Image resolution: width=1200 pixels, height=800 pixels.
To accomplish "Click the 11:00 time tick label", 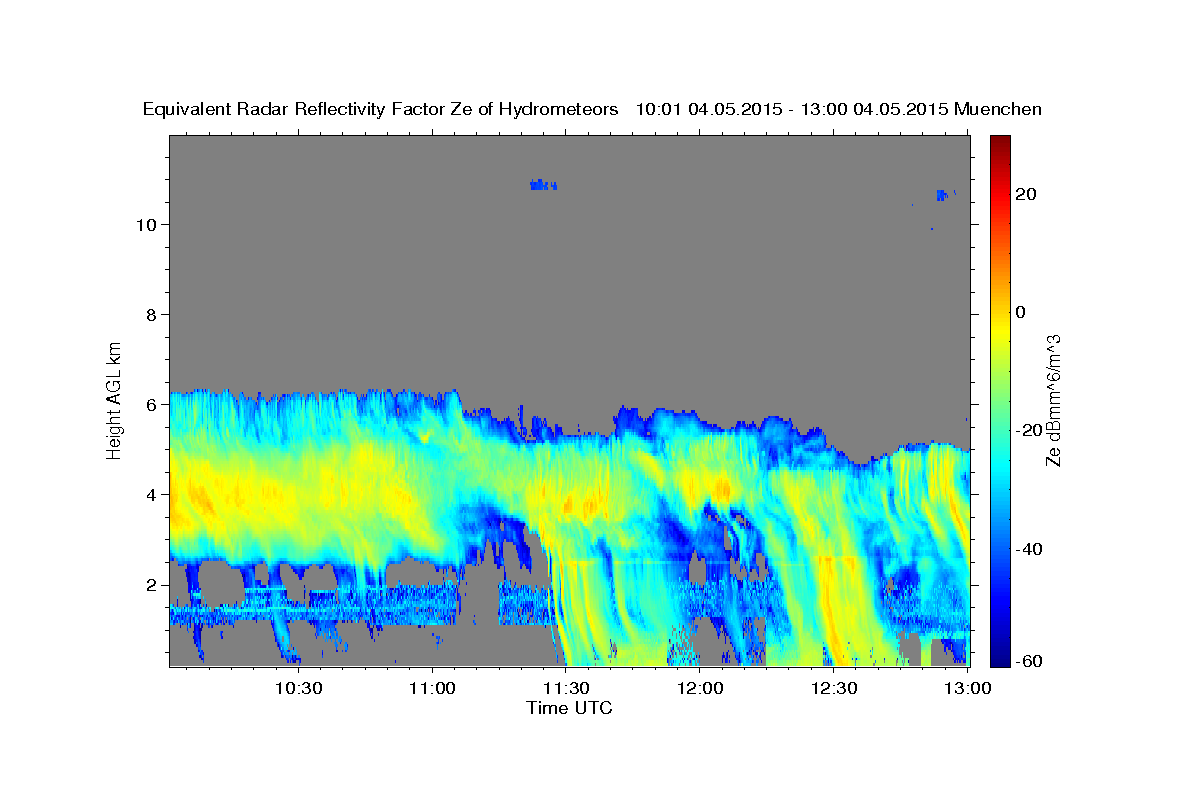I will coord(432,688).
